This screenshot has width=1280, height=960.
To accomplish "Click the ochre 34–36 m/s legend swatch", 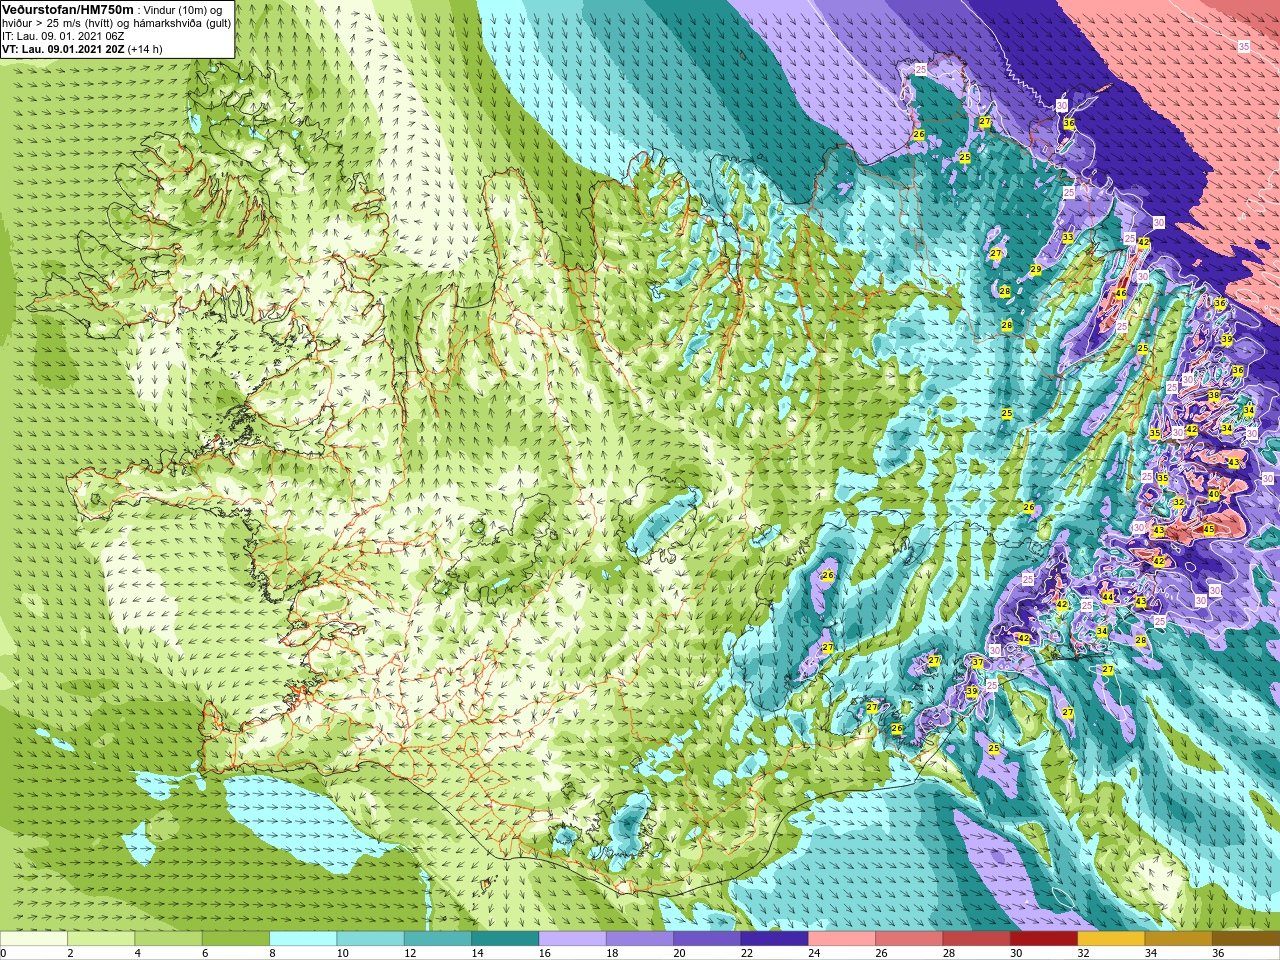I will point(1178,939).
